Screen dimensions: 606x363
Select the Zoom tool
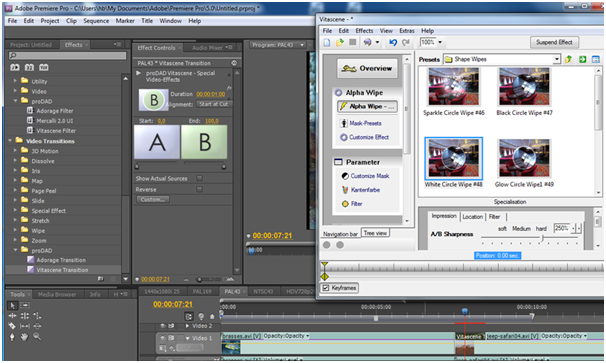click(x=37, y=337)
